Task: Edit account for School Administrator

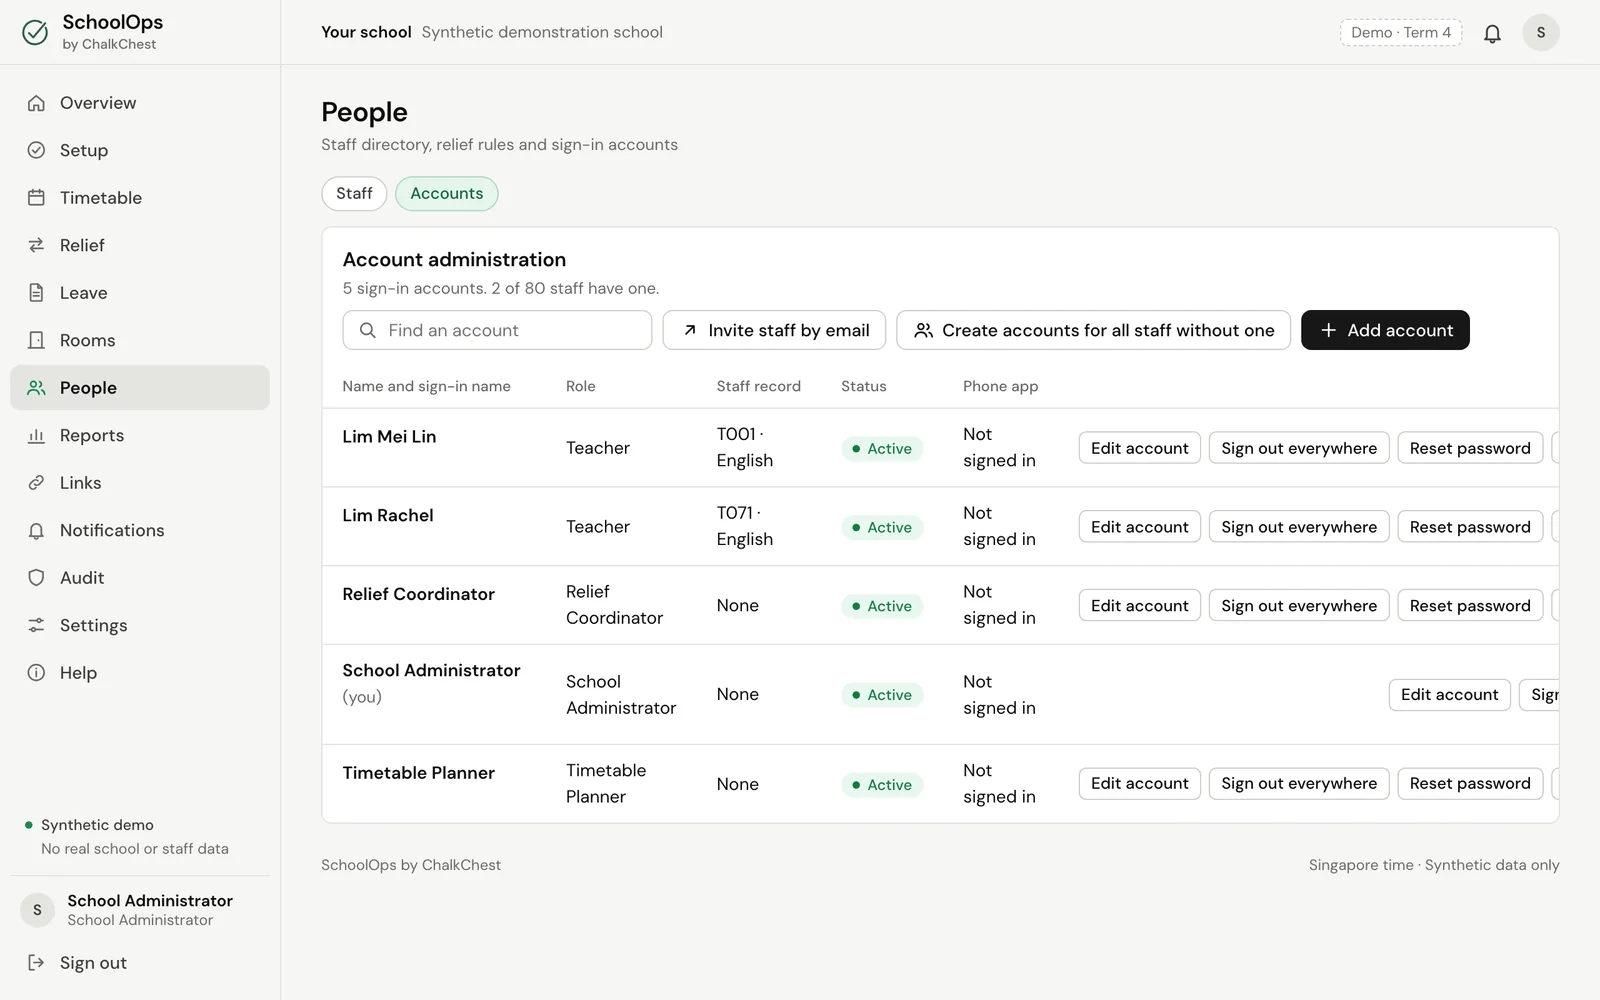Action: point(1450,695)
